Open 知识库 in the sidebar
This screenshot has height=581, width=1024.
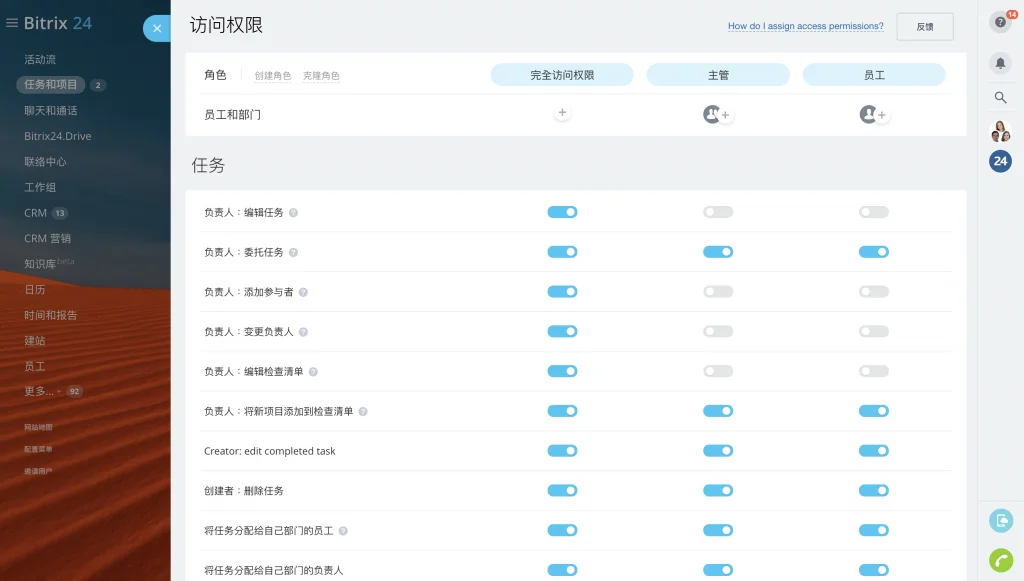pyautogui.click(x=40, y=264)
